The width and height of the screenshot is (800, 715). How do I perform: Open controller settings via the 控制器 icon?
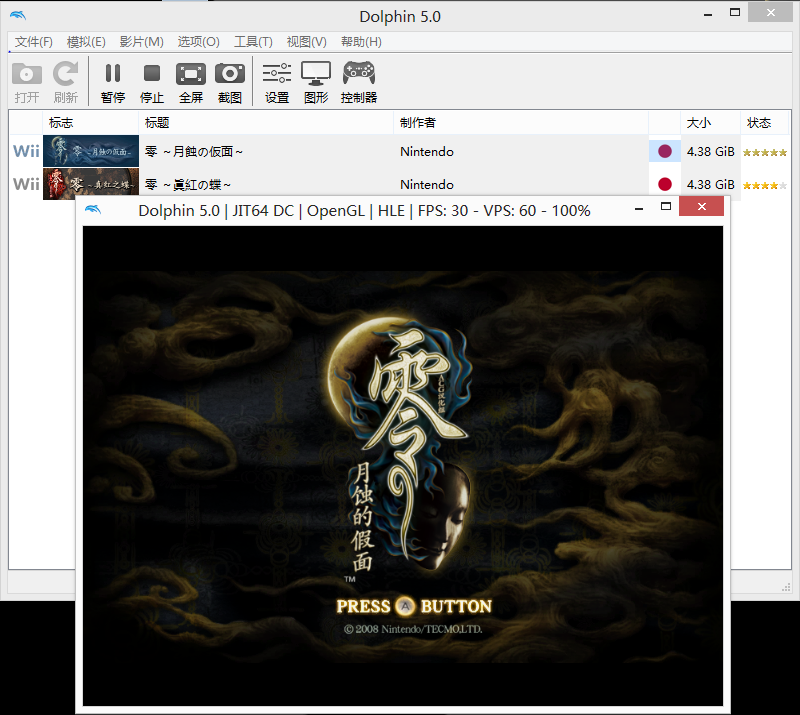coord(359,82)
